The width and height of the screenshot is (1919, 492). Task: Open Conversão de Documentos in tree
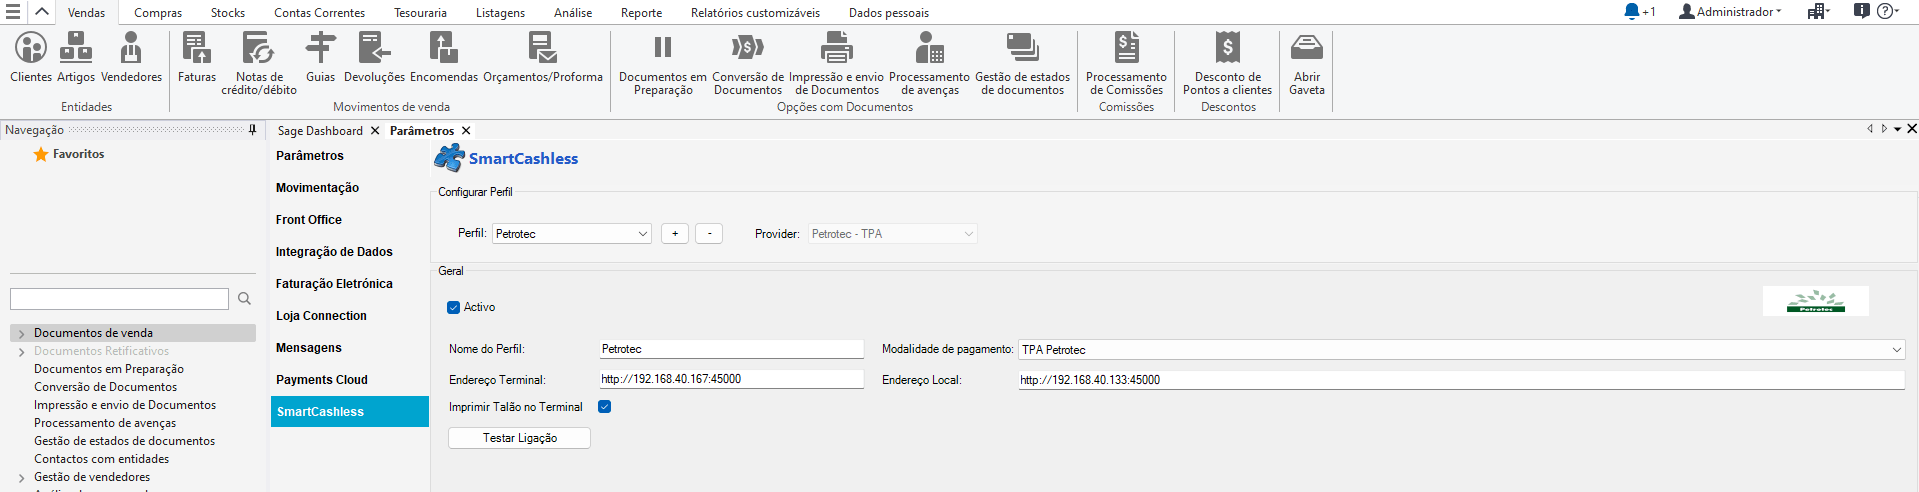pyautogui.click(x=105, y=387)
